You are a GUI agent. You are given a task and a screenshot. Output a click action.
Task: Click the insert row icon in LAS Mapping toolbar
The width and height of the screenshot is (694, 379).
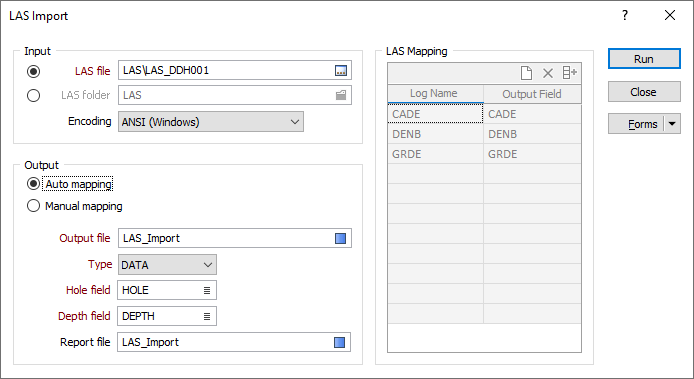[x=569, y=73]
